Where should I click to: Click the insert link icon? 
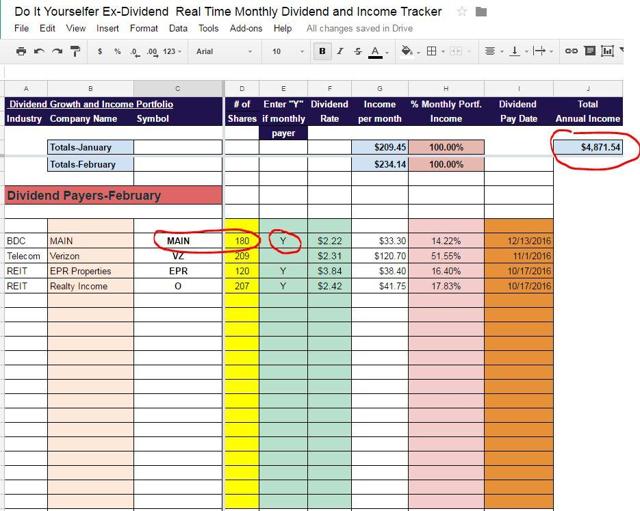coord(571,51)
